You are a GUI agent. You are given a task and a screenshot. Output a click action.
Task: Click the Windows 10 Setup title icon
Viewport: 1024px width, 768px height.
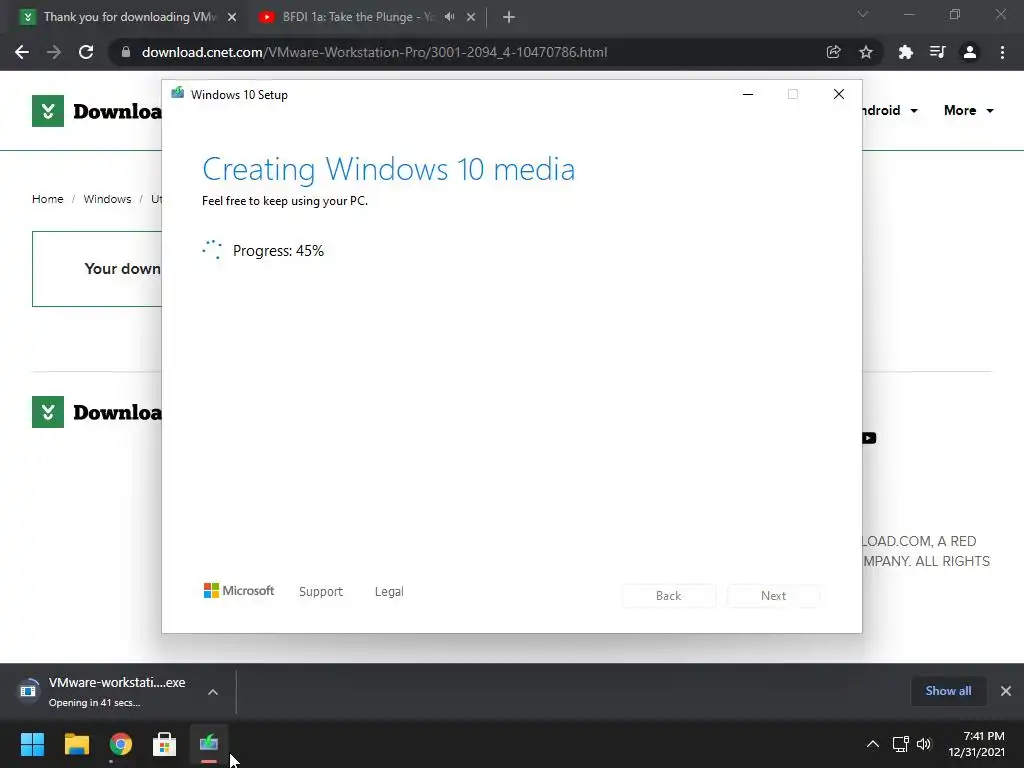(178, 93)
